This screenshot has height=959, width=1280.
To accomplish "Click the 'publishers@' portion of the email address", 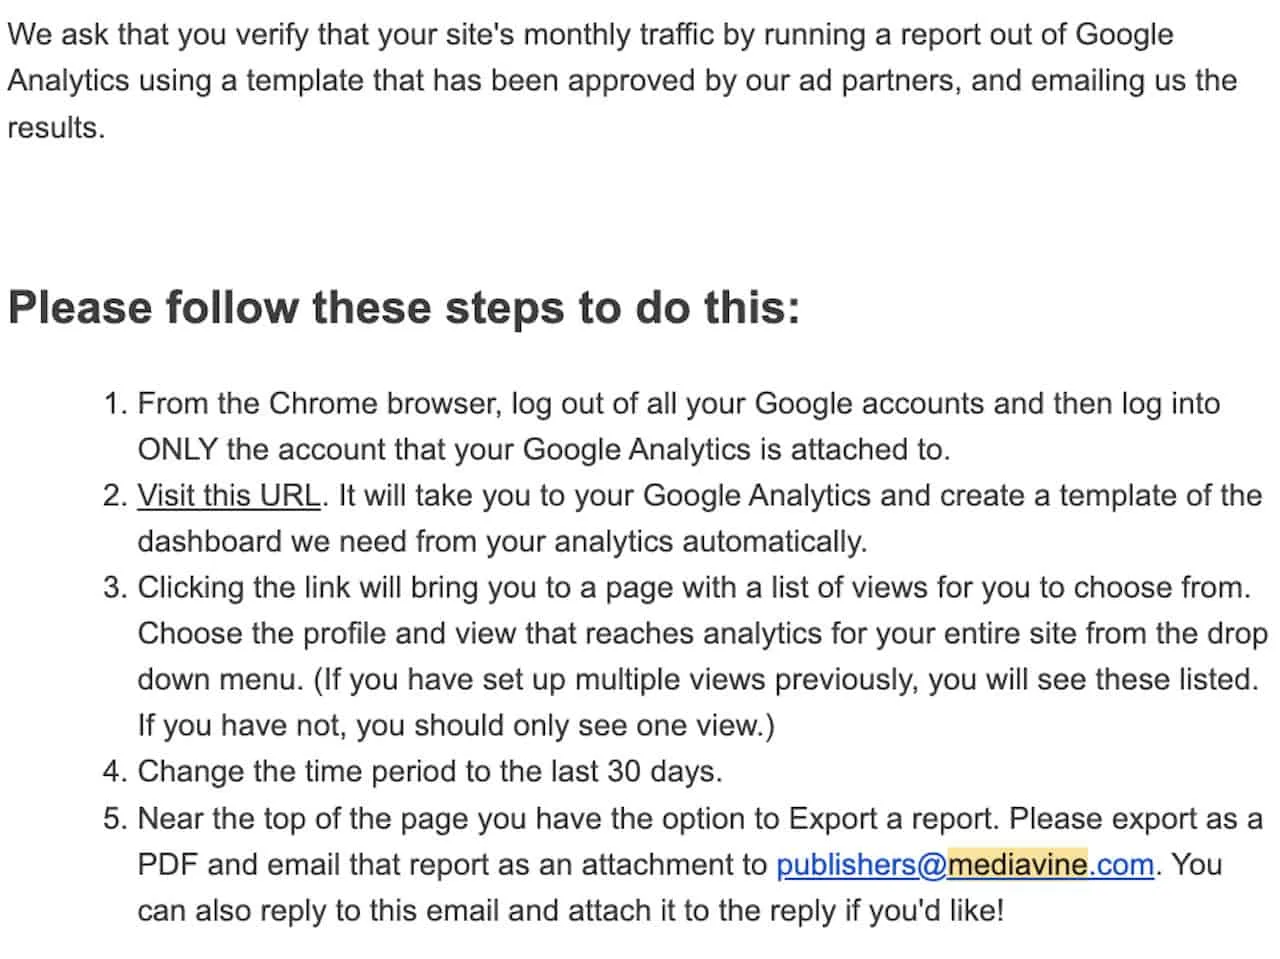I will tap(861, 864).
